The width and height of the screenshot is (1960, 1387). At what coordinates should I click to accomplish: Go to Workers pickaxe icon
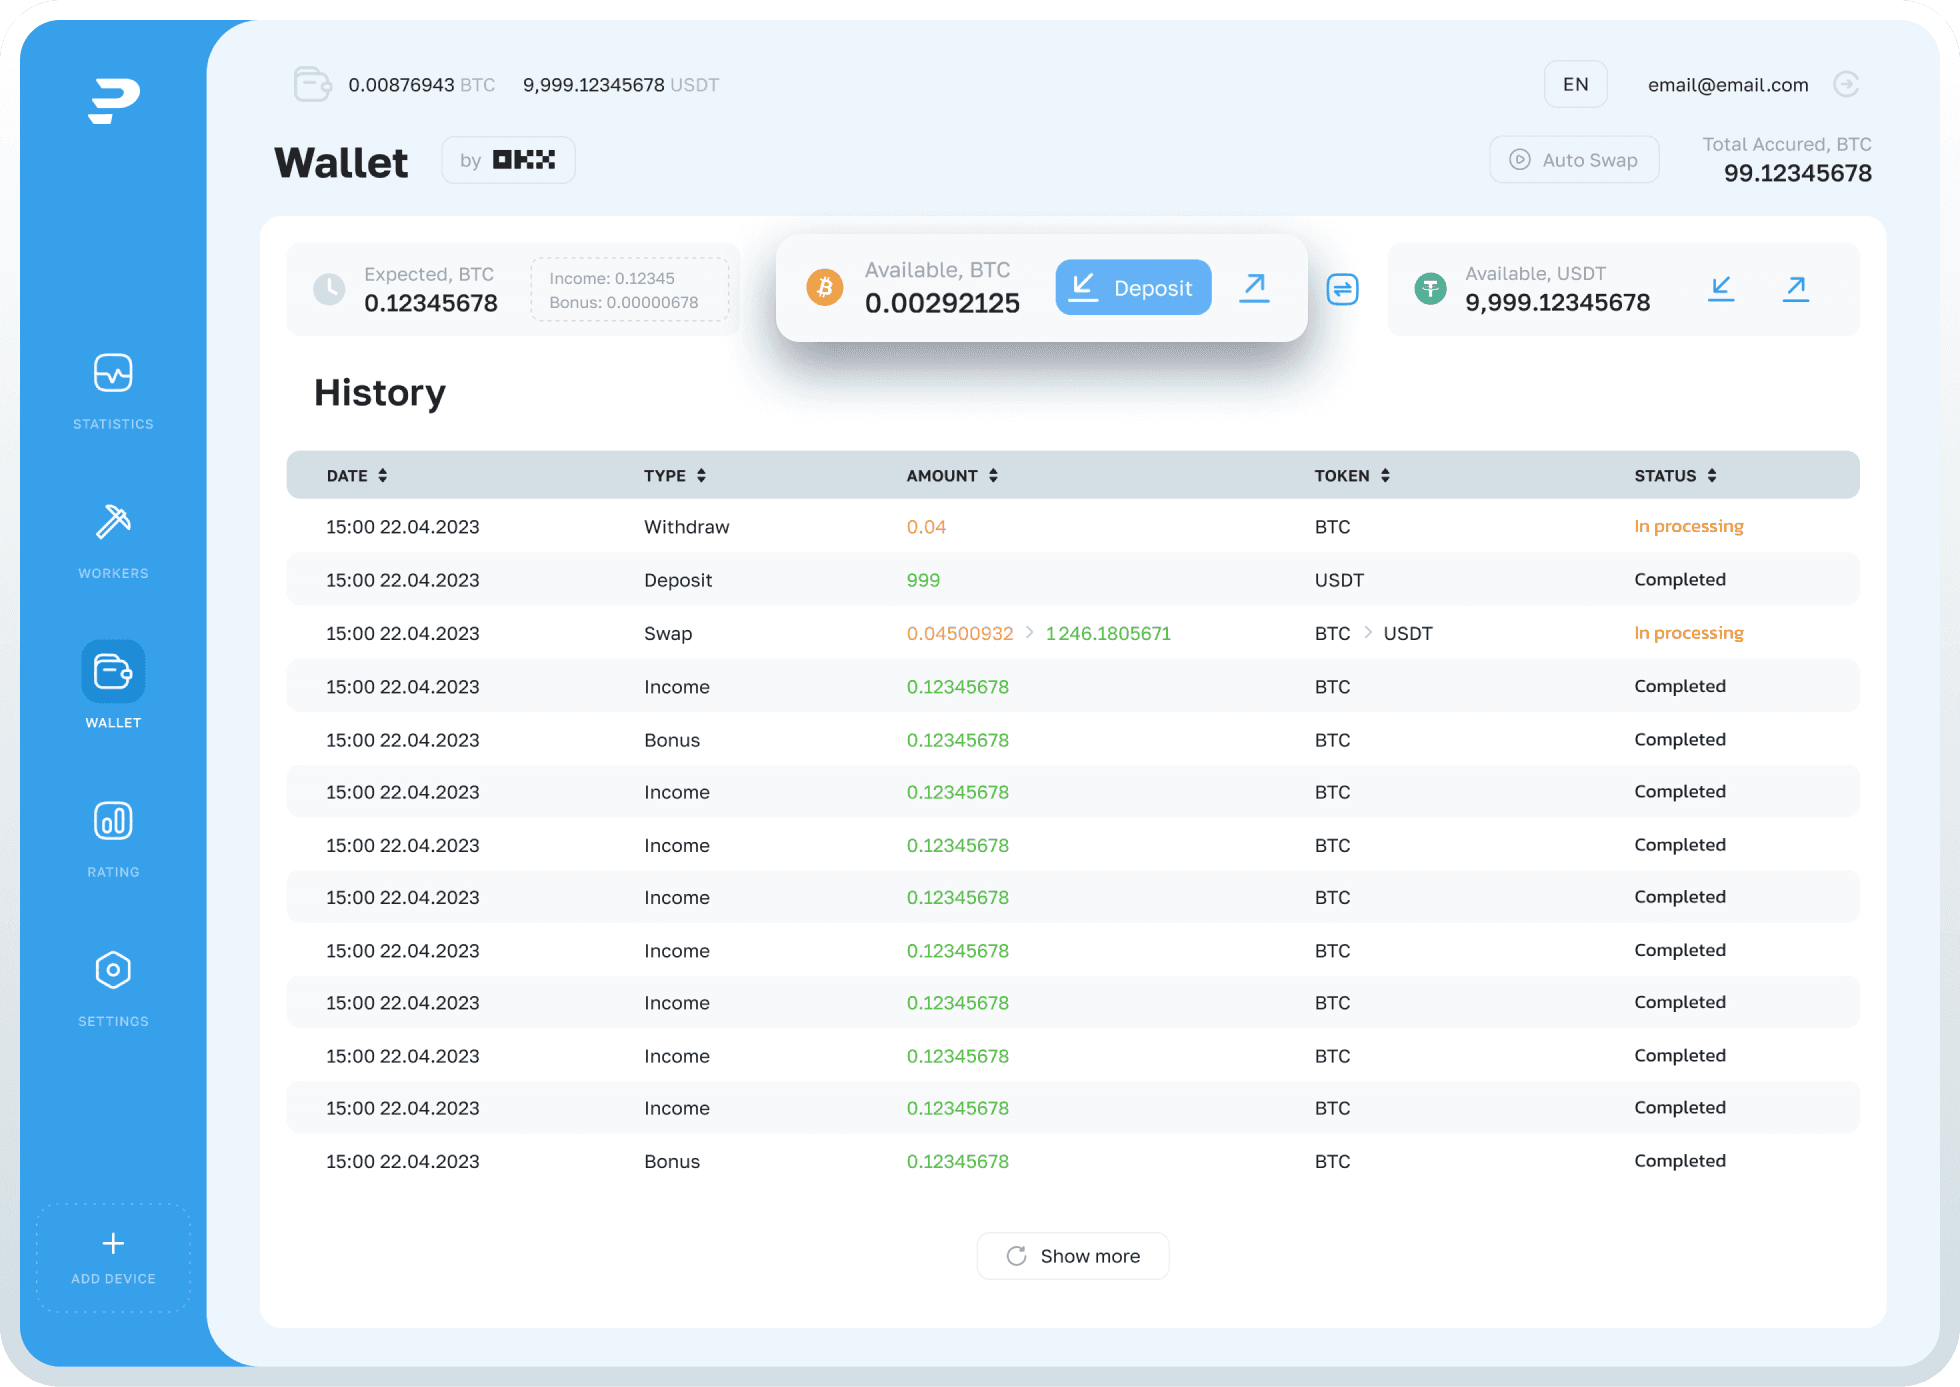(x=113, y=522)
